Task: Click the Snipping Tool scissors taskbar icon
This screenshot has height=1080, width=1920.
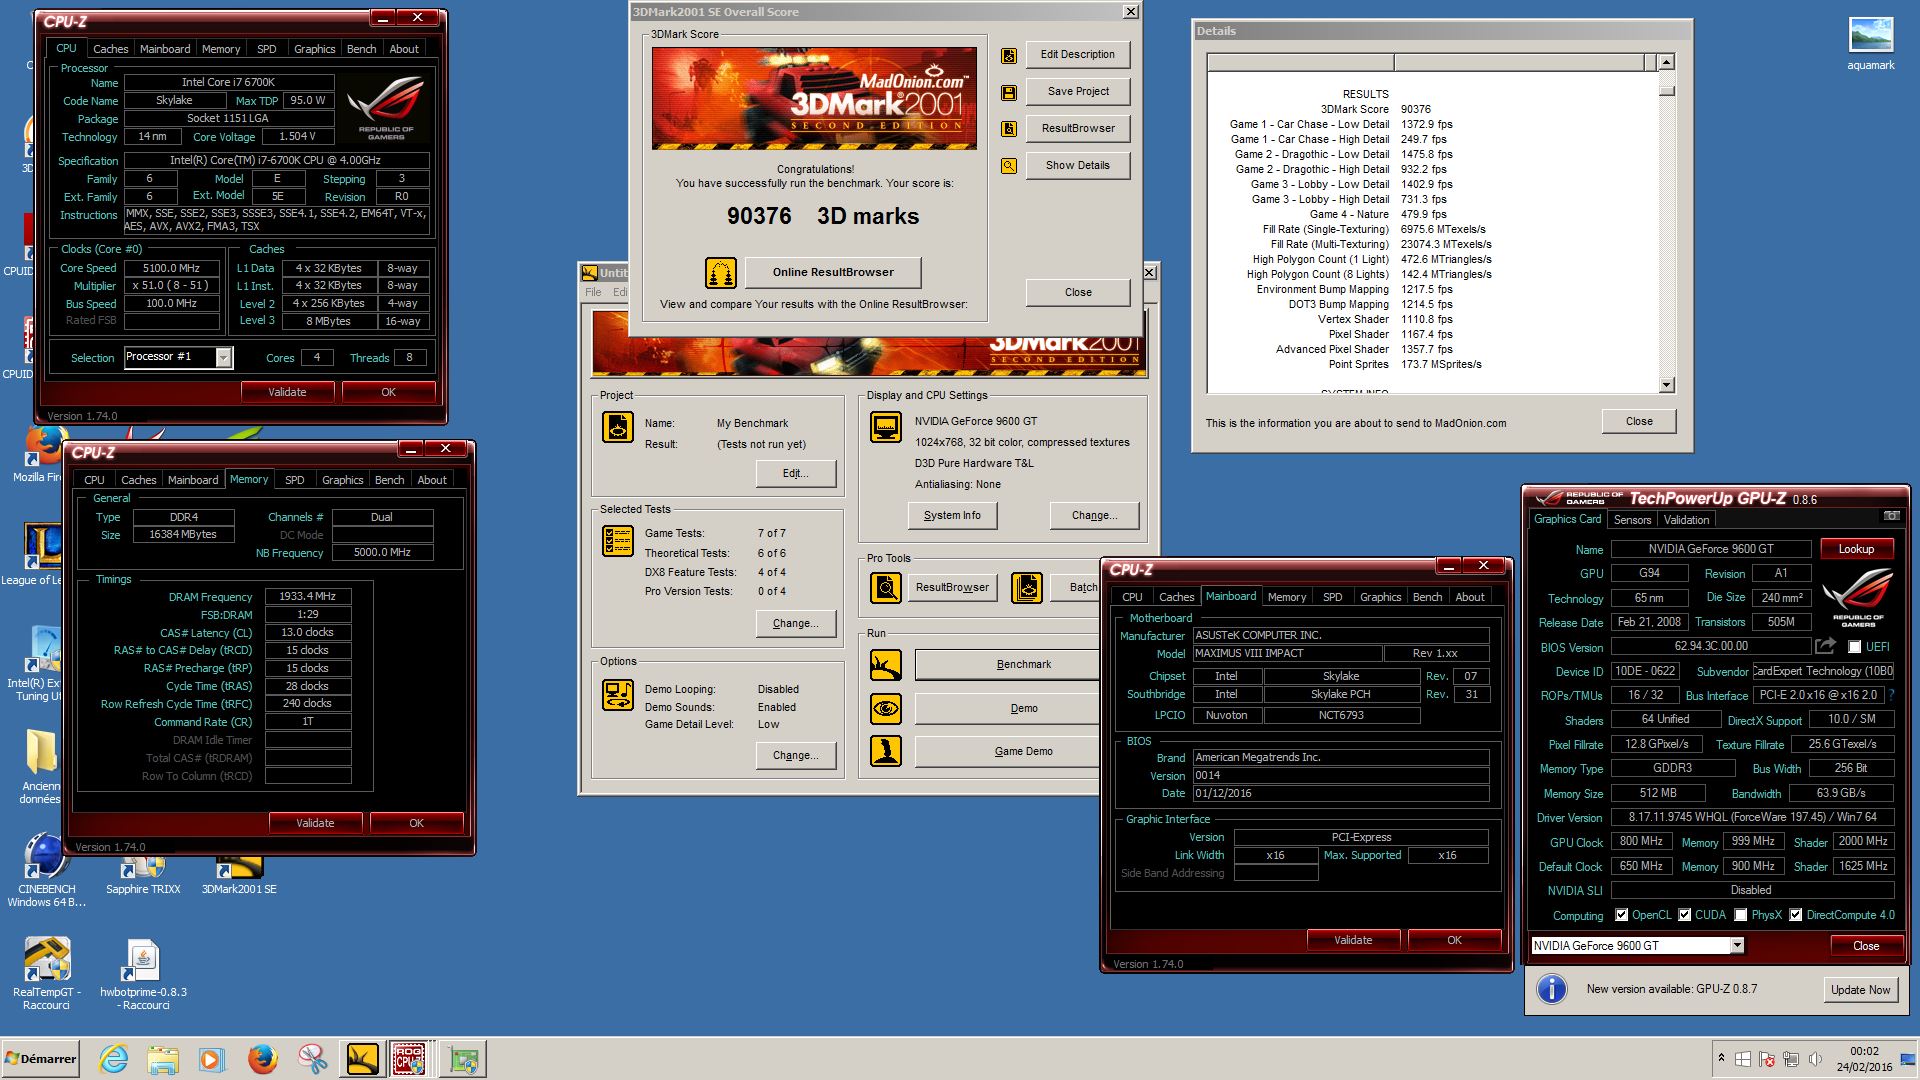Action: 312,1059
